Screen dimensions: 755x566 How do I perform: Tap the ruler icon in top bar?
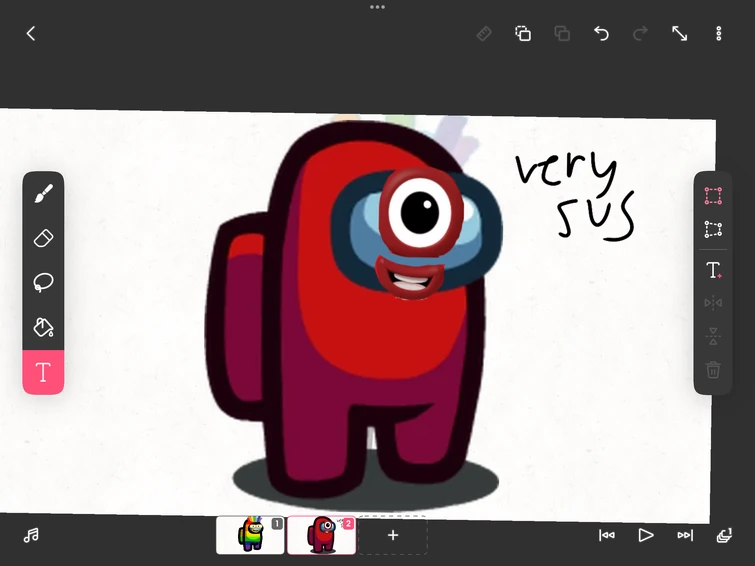pyautogui.click(x=484, y=33)
